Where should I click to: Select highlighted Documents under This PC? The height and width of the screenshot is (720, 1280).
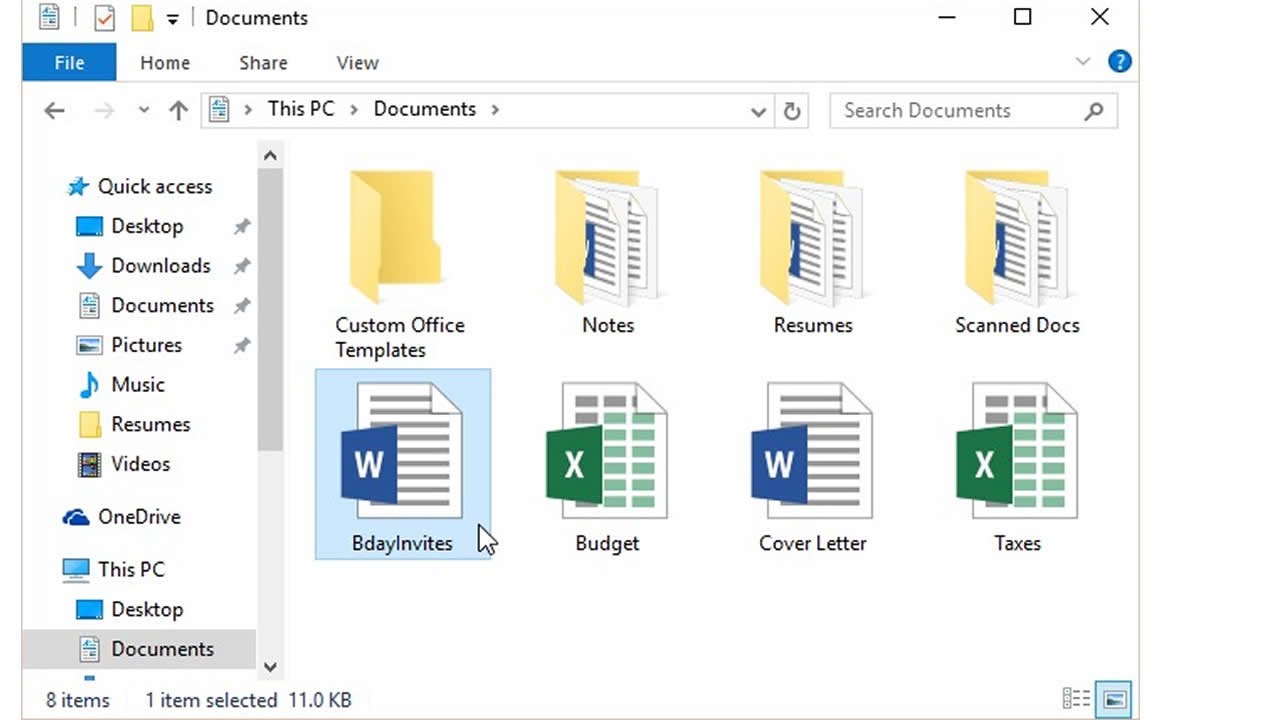pyautogui.click(x=139, y=649)
